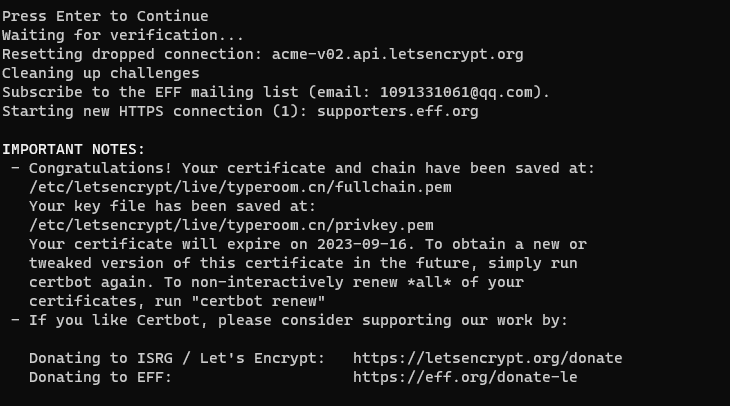Click the quoted "certbot renew" command

pos(258,301)
